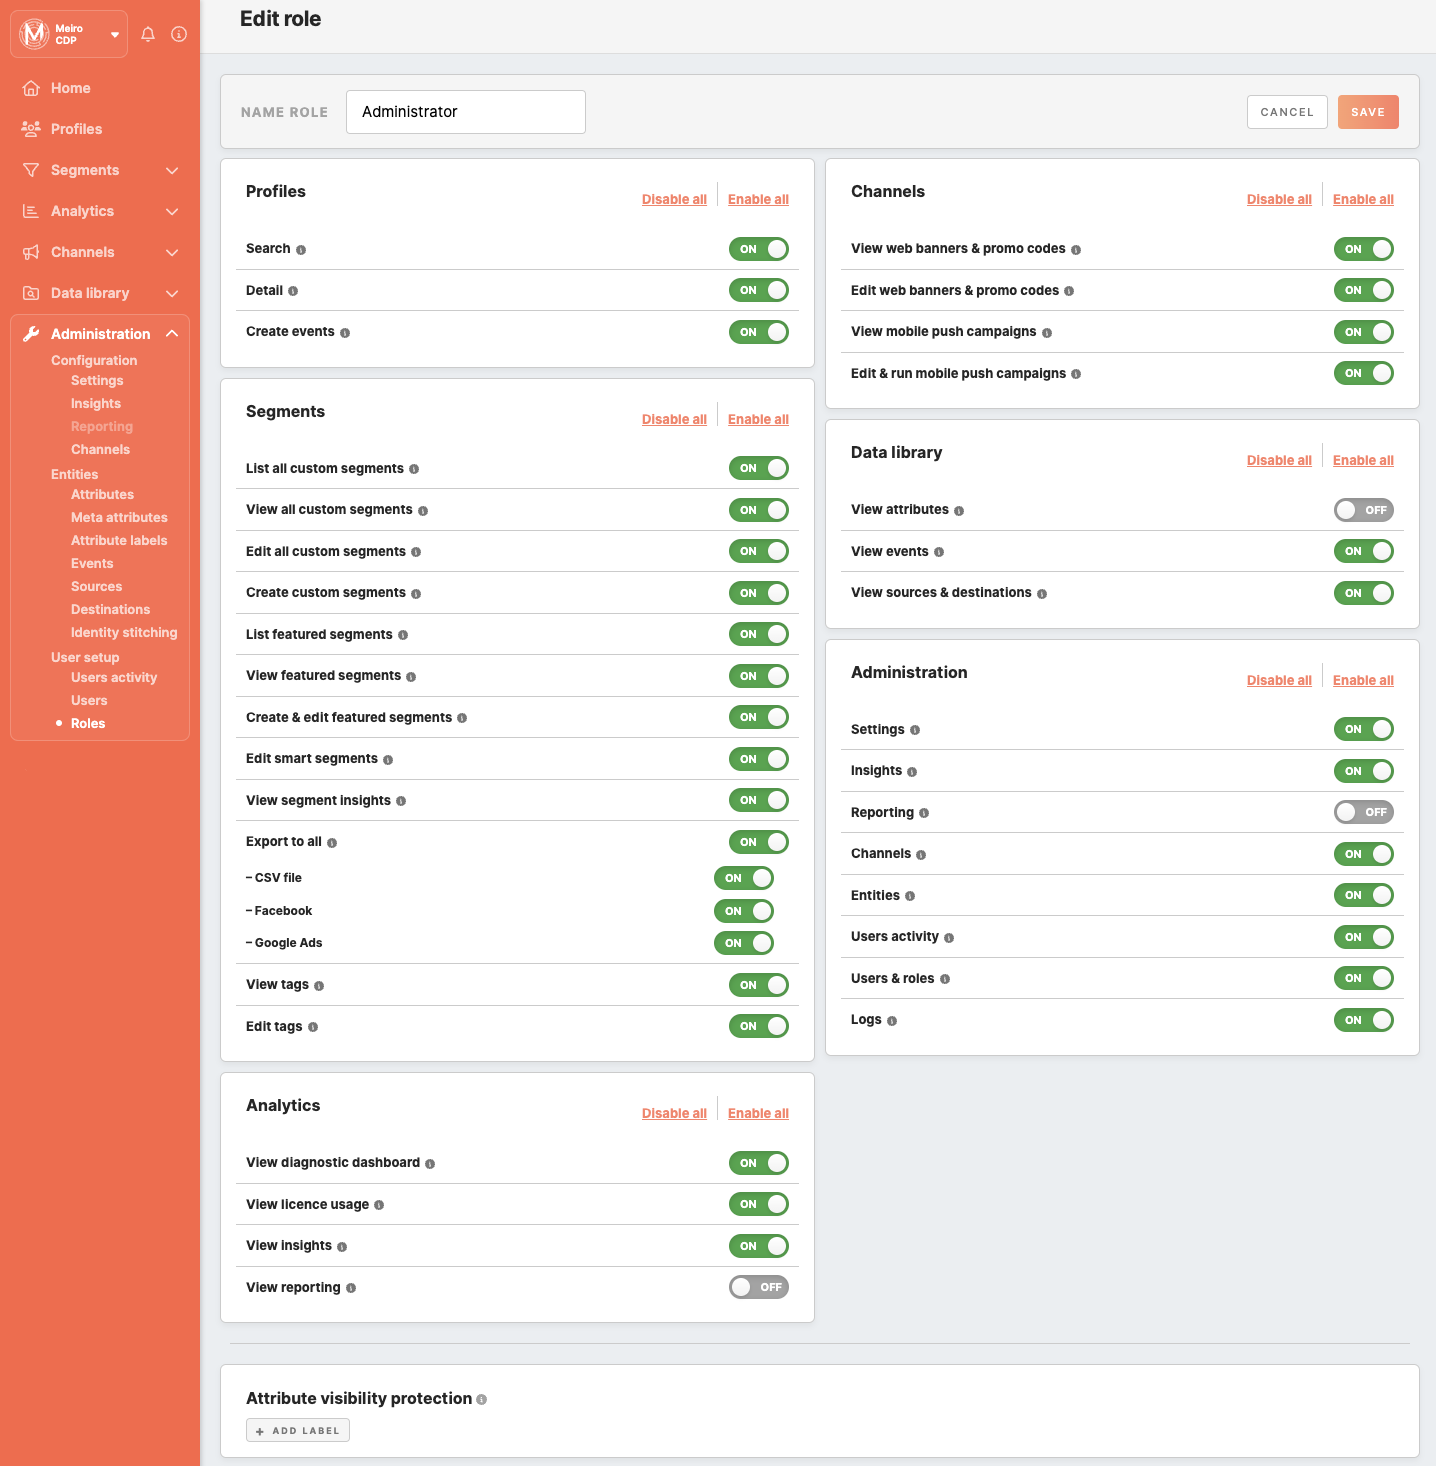This screenshot has width=1436, height=1466.
Task: Click the Profiles people icon
Action: coord(31,129)
